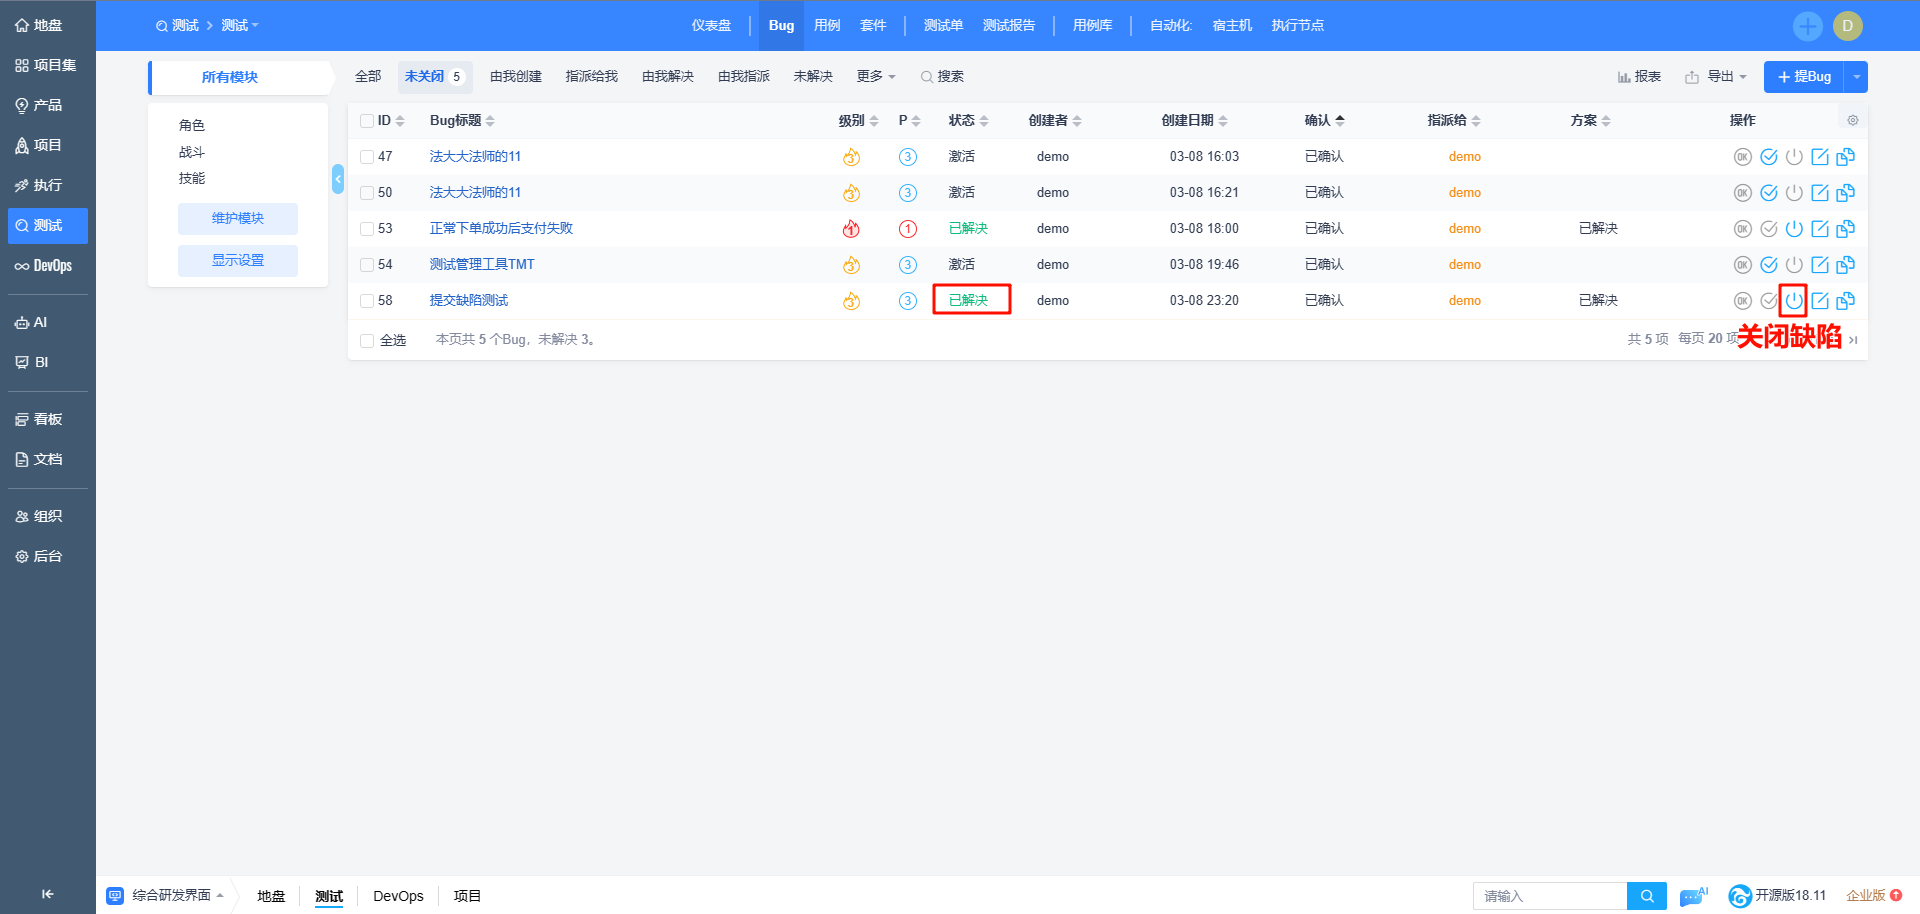Click the blue plus quick-create icon
The width and height of the screenshot is (1920, 914).
click(x=1808, y=26)
